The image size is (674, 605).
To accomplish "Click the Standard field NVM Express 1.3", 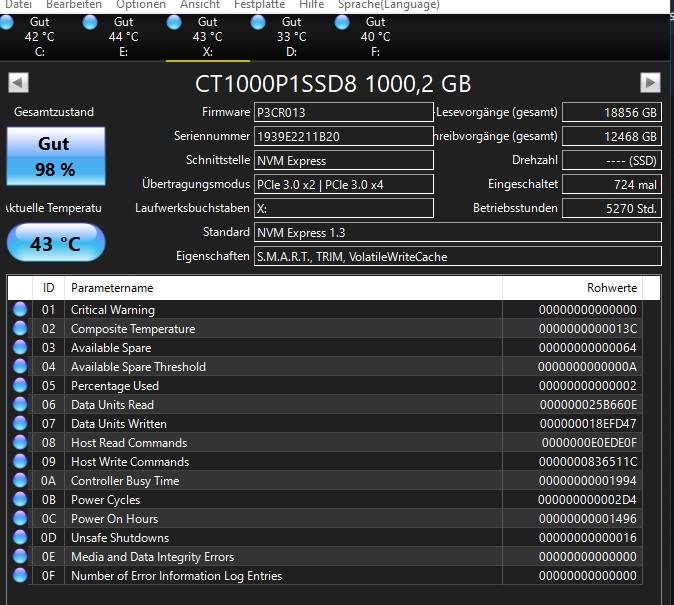I will 457,233.
